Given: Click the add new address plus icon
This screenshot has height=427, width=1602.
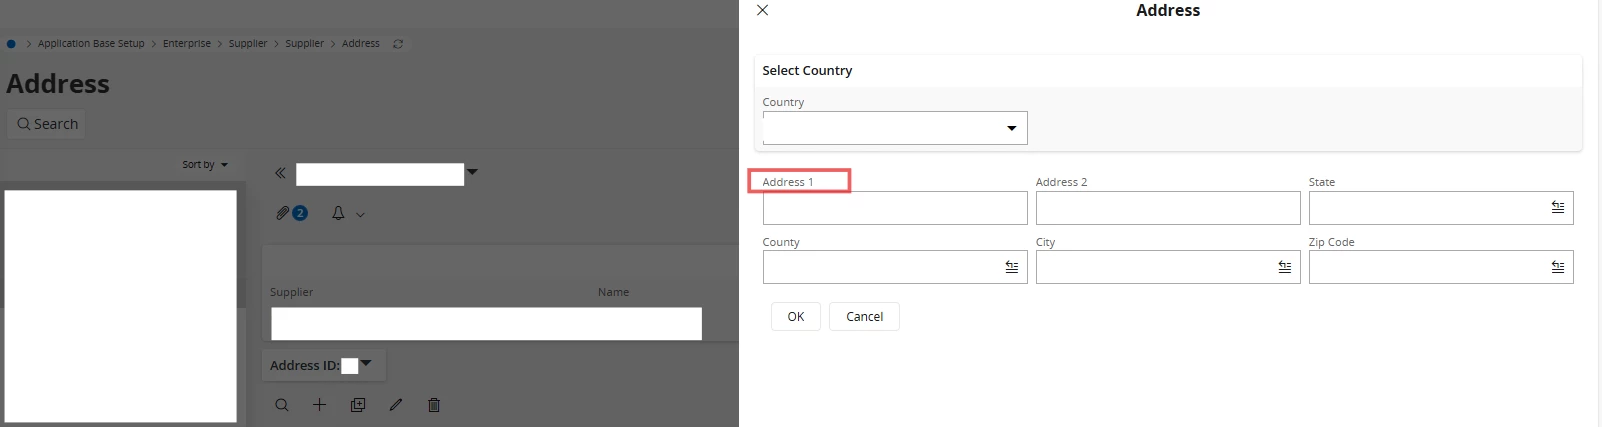Looking at the screenshot, I should [319, 405].
